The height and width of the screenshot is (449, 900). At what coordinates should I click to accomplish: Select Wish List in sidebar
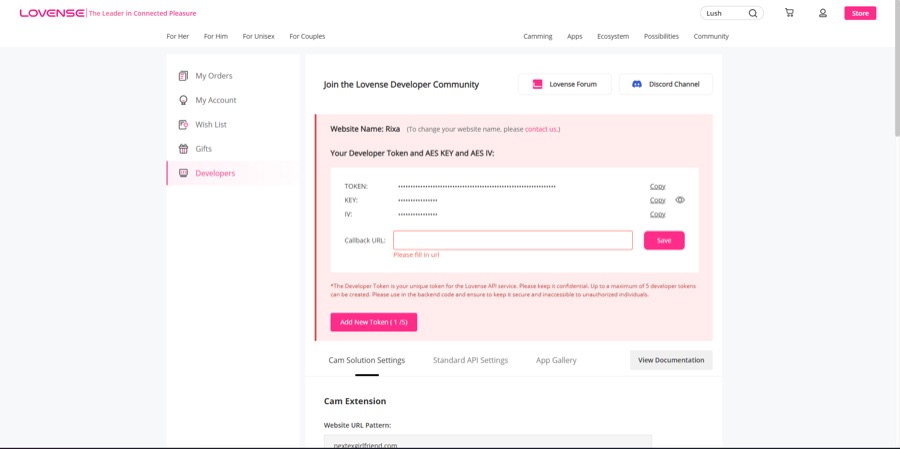[x=232, y=124]
